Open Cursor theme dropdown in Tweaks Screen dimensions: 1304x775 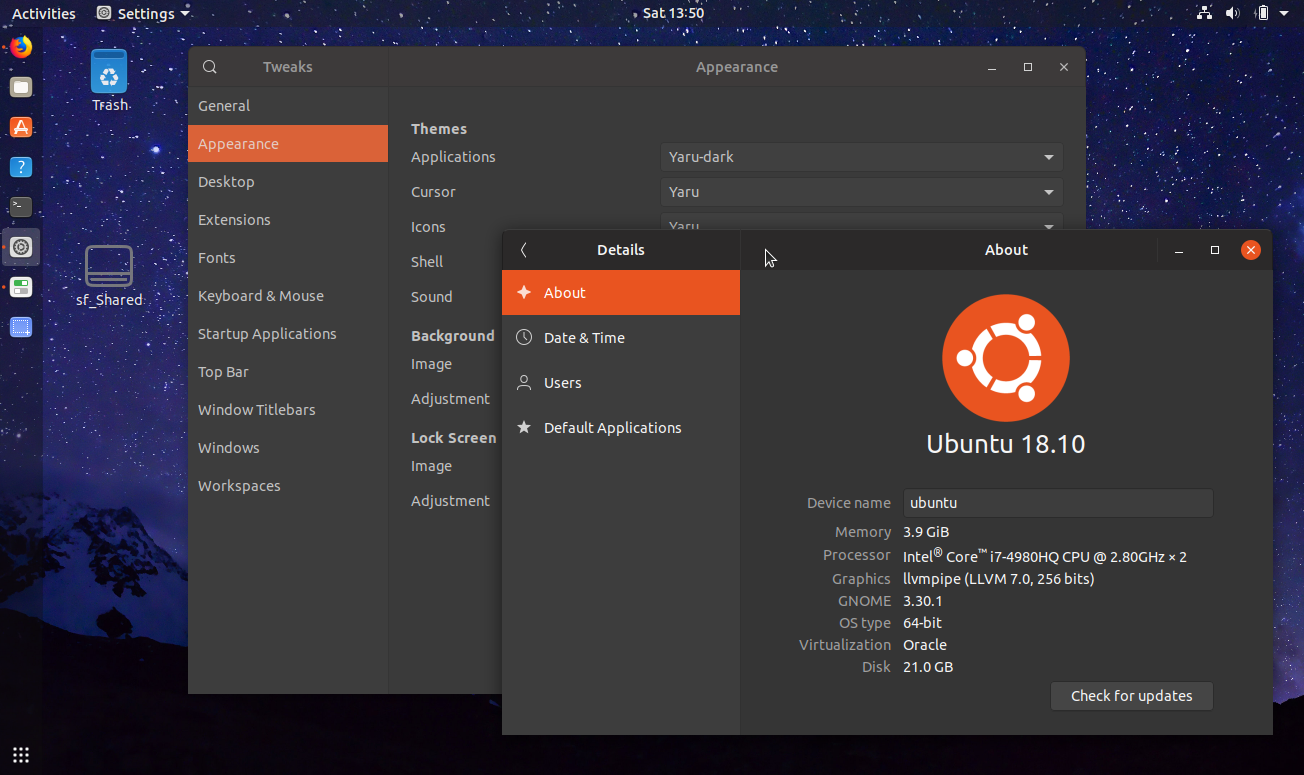861,192
